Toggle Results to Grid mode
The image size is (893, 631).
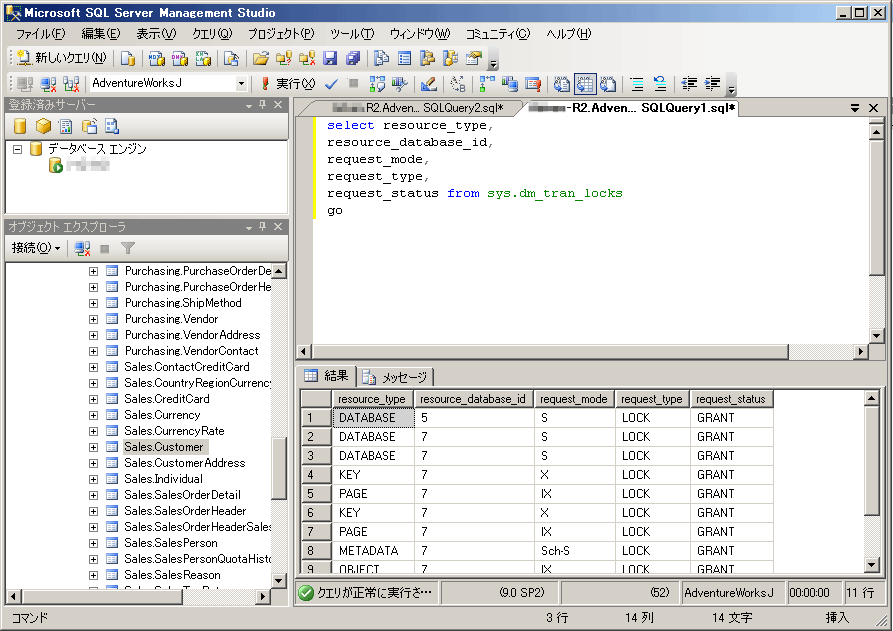585,84
